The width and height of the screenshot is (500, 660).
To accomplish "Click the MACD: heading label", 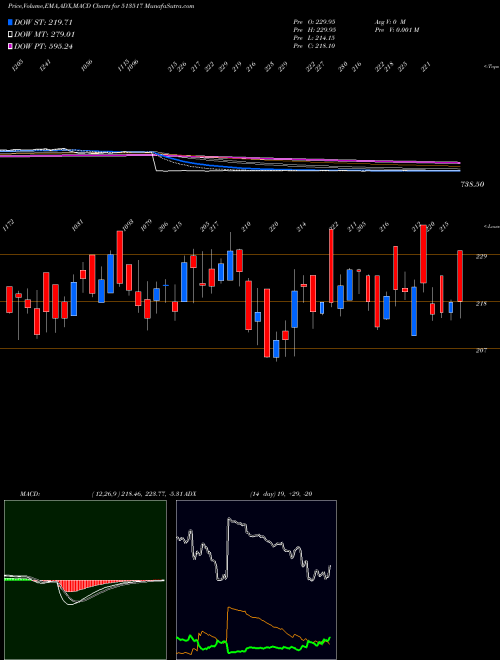I will (x=30, y=494).
